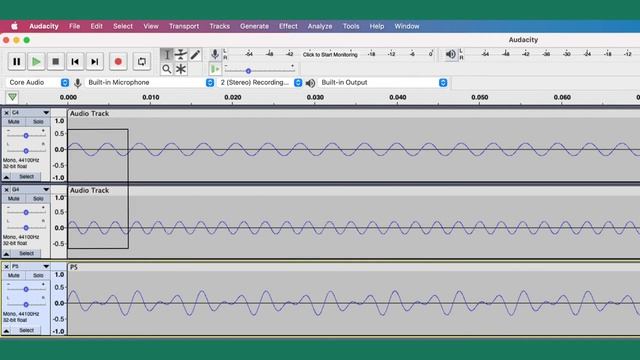Pause playback with the Pause button

click(x=17, y=62)
